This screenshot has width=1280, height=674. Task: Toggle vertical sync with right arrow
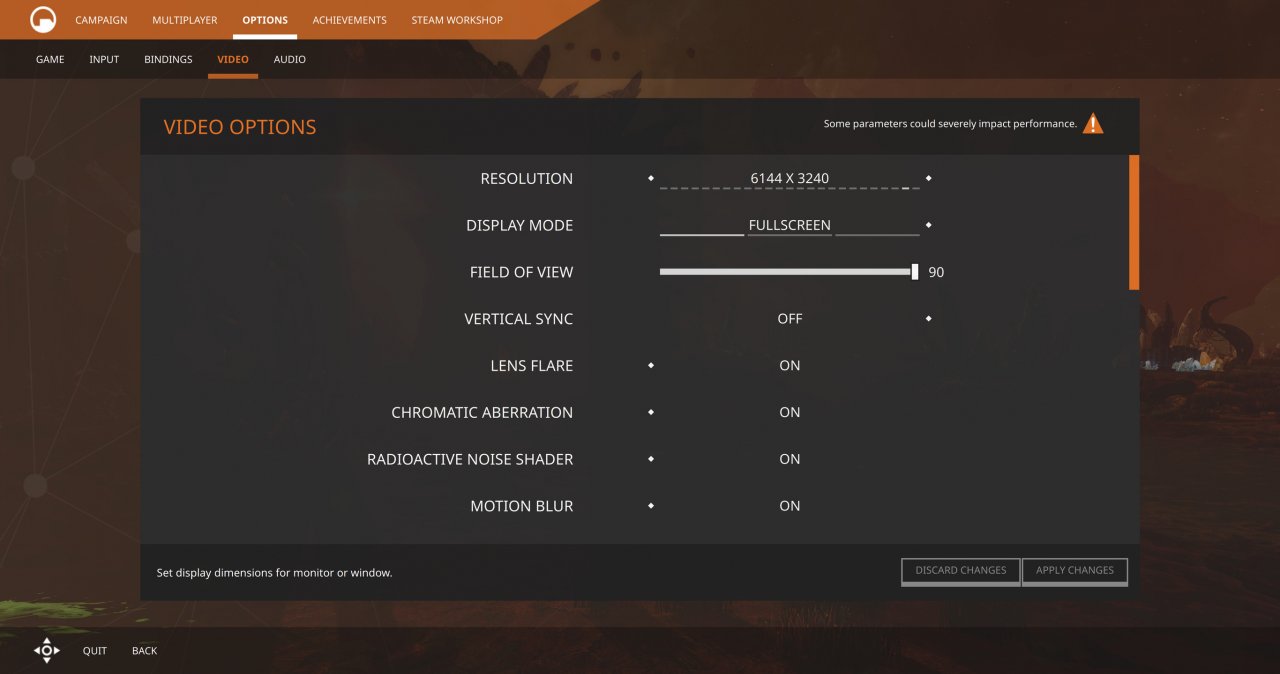[929, 318]
